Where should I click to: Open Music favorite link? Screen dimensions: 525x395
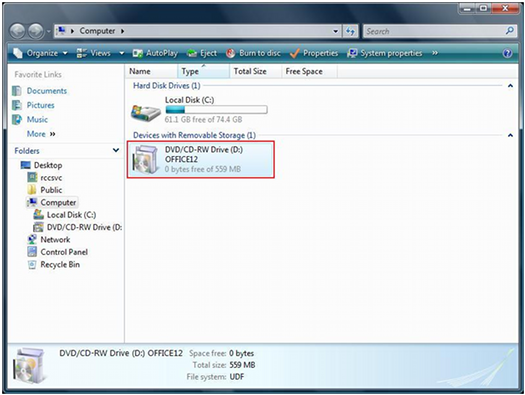pyautogui.click(x=37, y=120)
